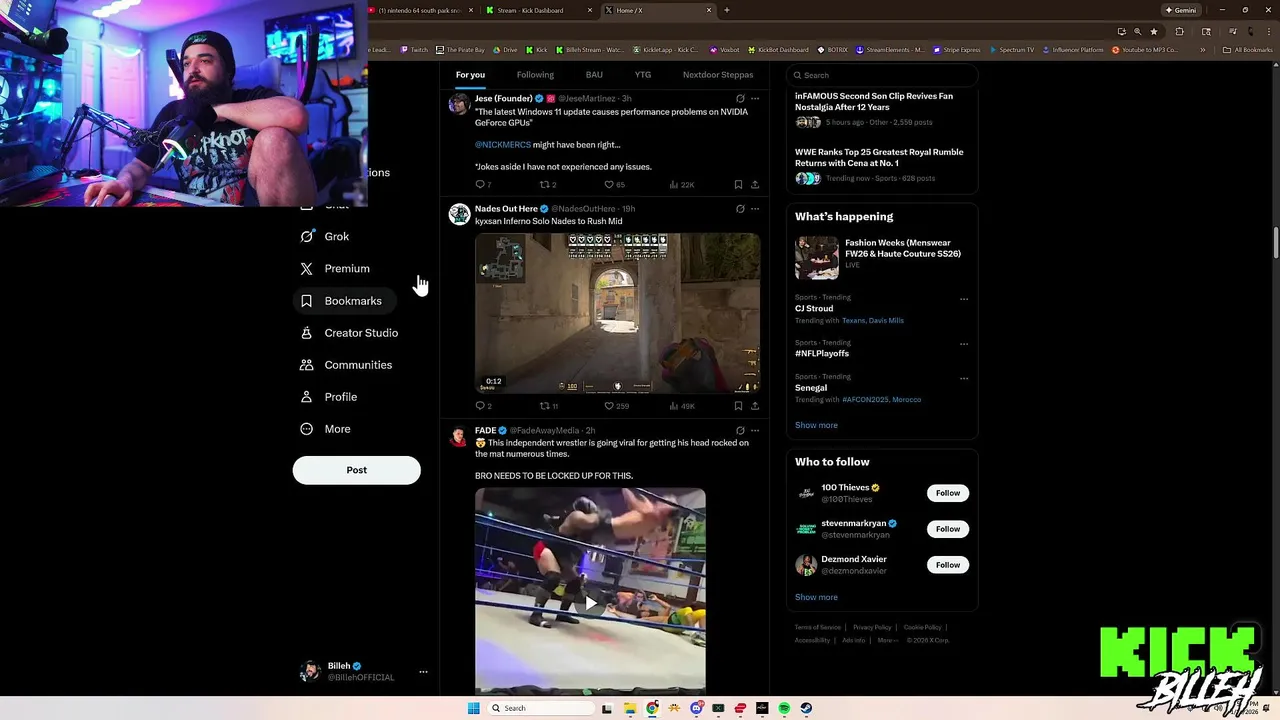Open the KickBot Dashboard bookmark

[777, 50]
